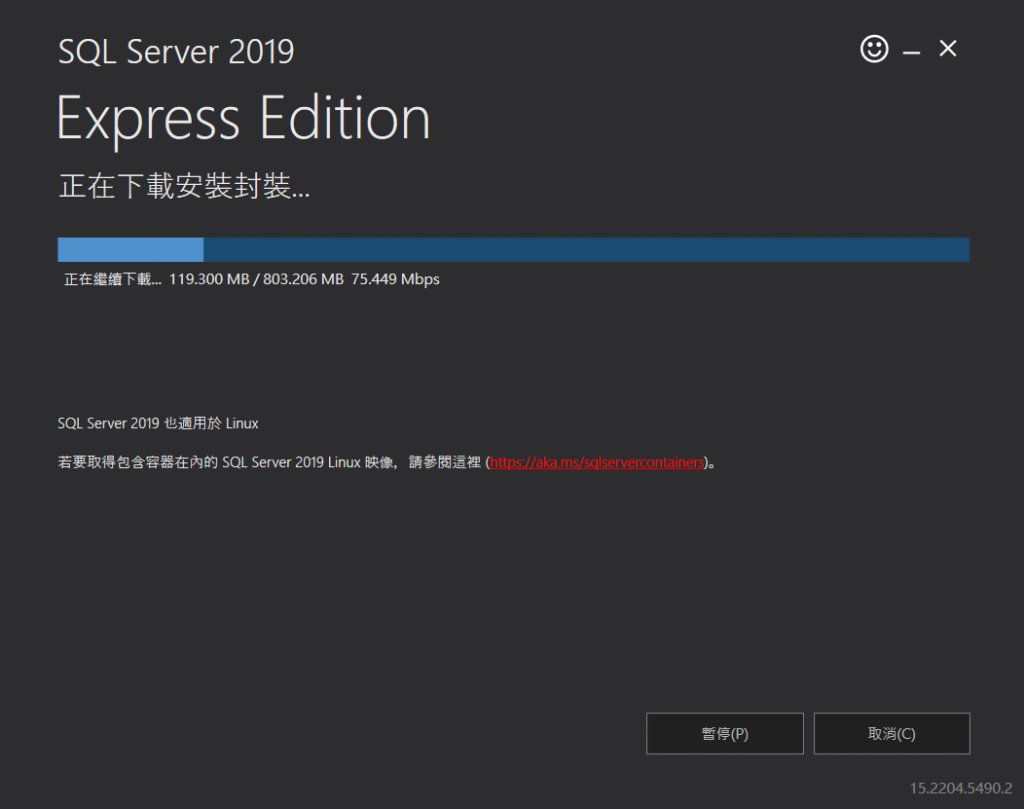Click the 請參閱這裡 phrase before the link
Viewport: 1024px width, 809px height.
point(445,462)
